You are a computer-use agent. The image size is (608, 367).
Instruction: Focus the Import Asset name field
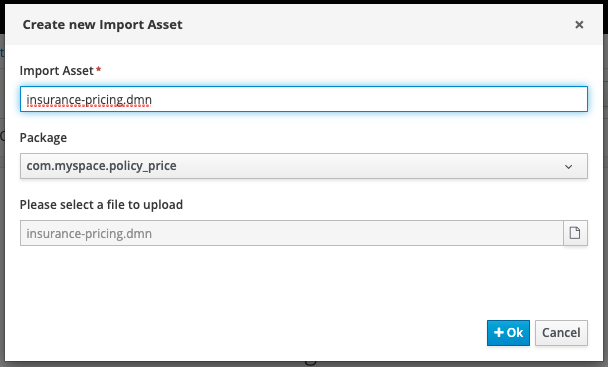304,99
